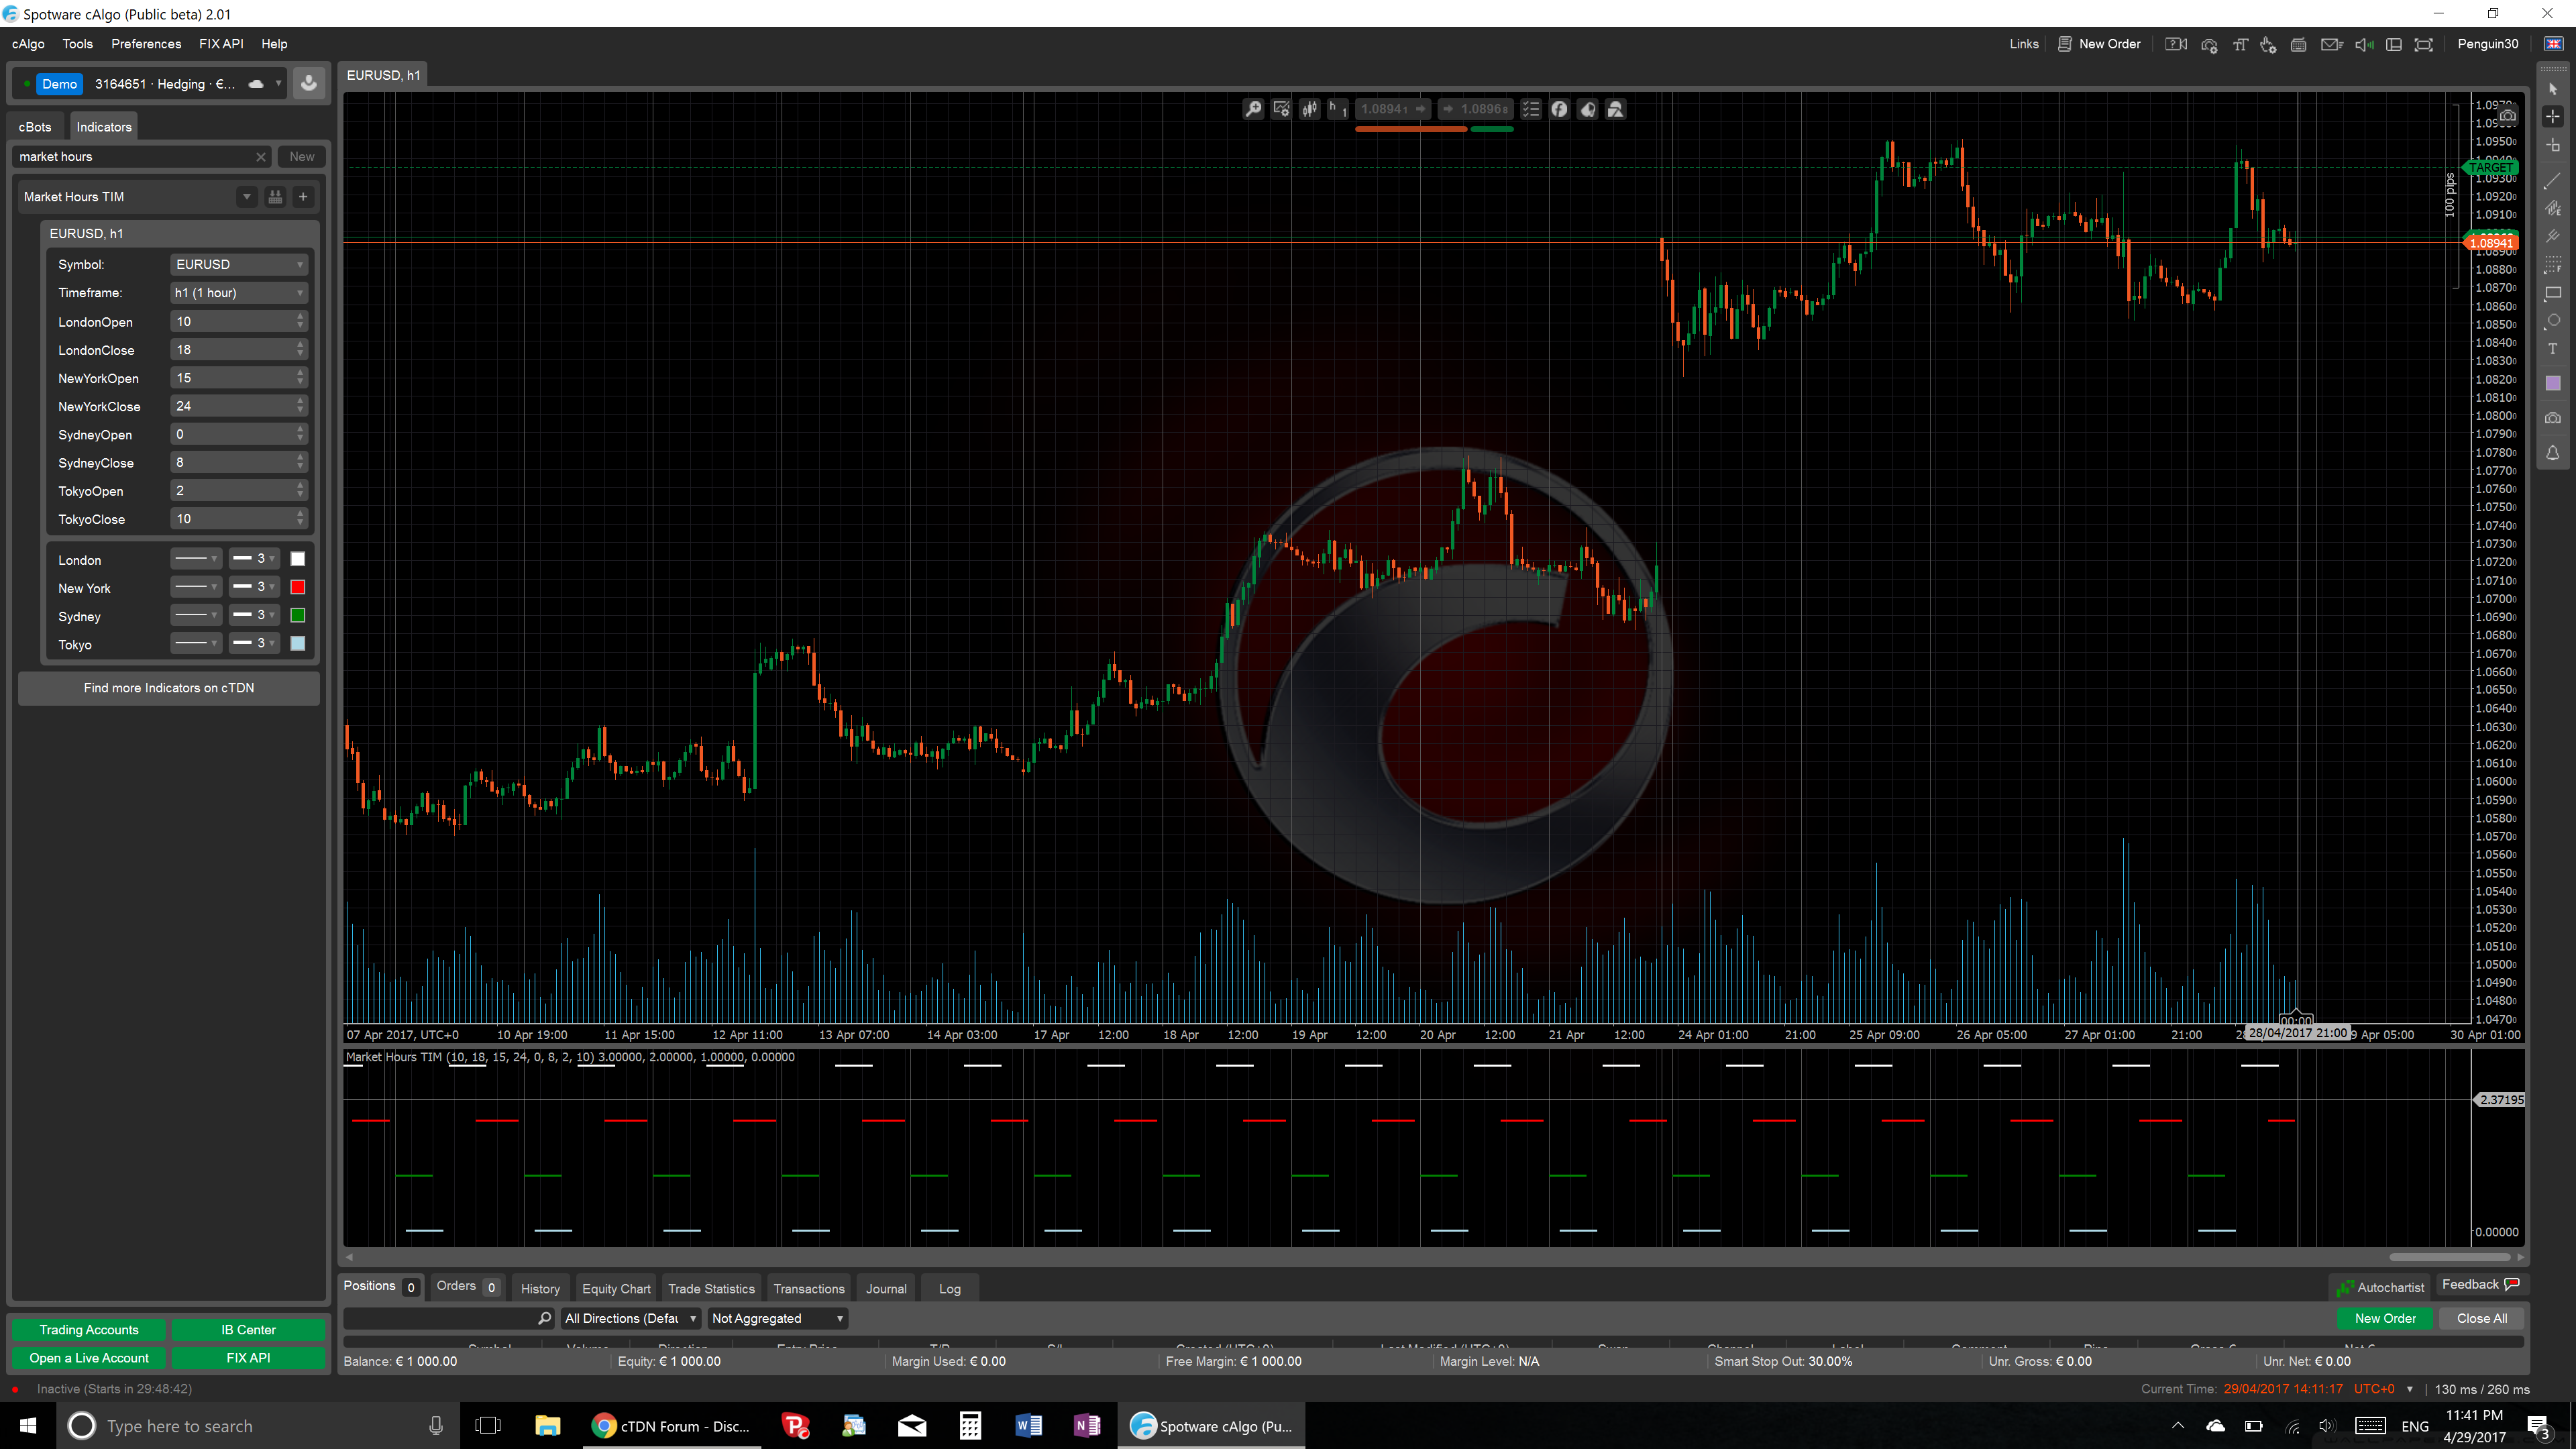Click the zoom-in magnifier icon on chart toolbar
The height and width of the screenshot is (1449, 2576).
(1253, 109)
